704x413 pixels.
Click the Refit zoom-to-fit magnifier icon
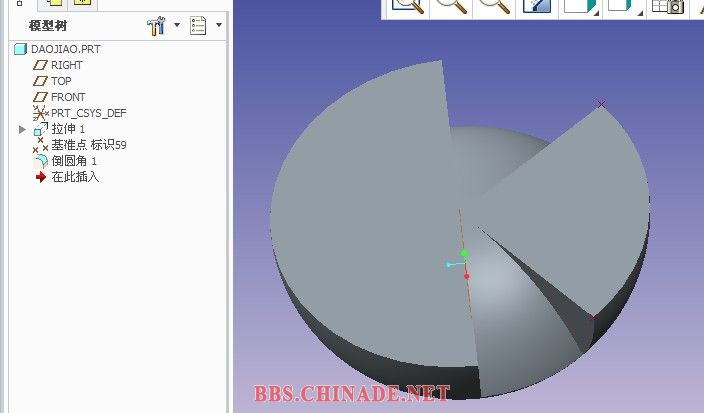[408, 5]
